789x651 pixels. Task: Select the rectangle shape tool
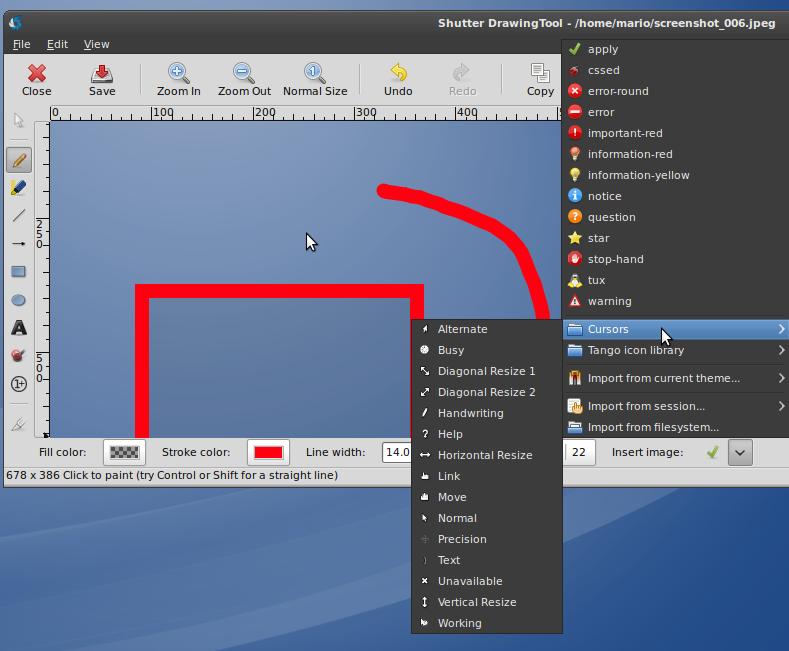[18, 271]
